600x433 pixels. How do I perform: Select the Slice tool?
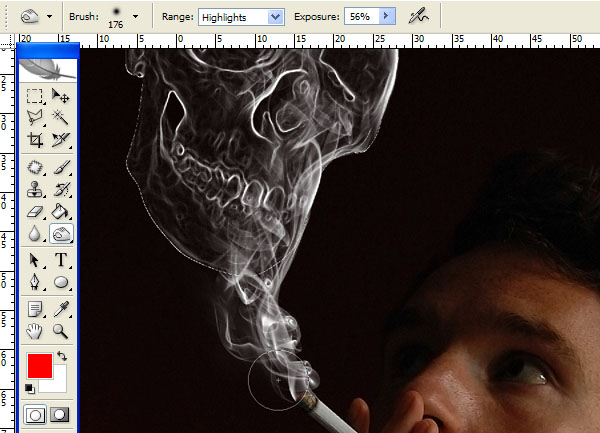tap(60, 140)
